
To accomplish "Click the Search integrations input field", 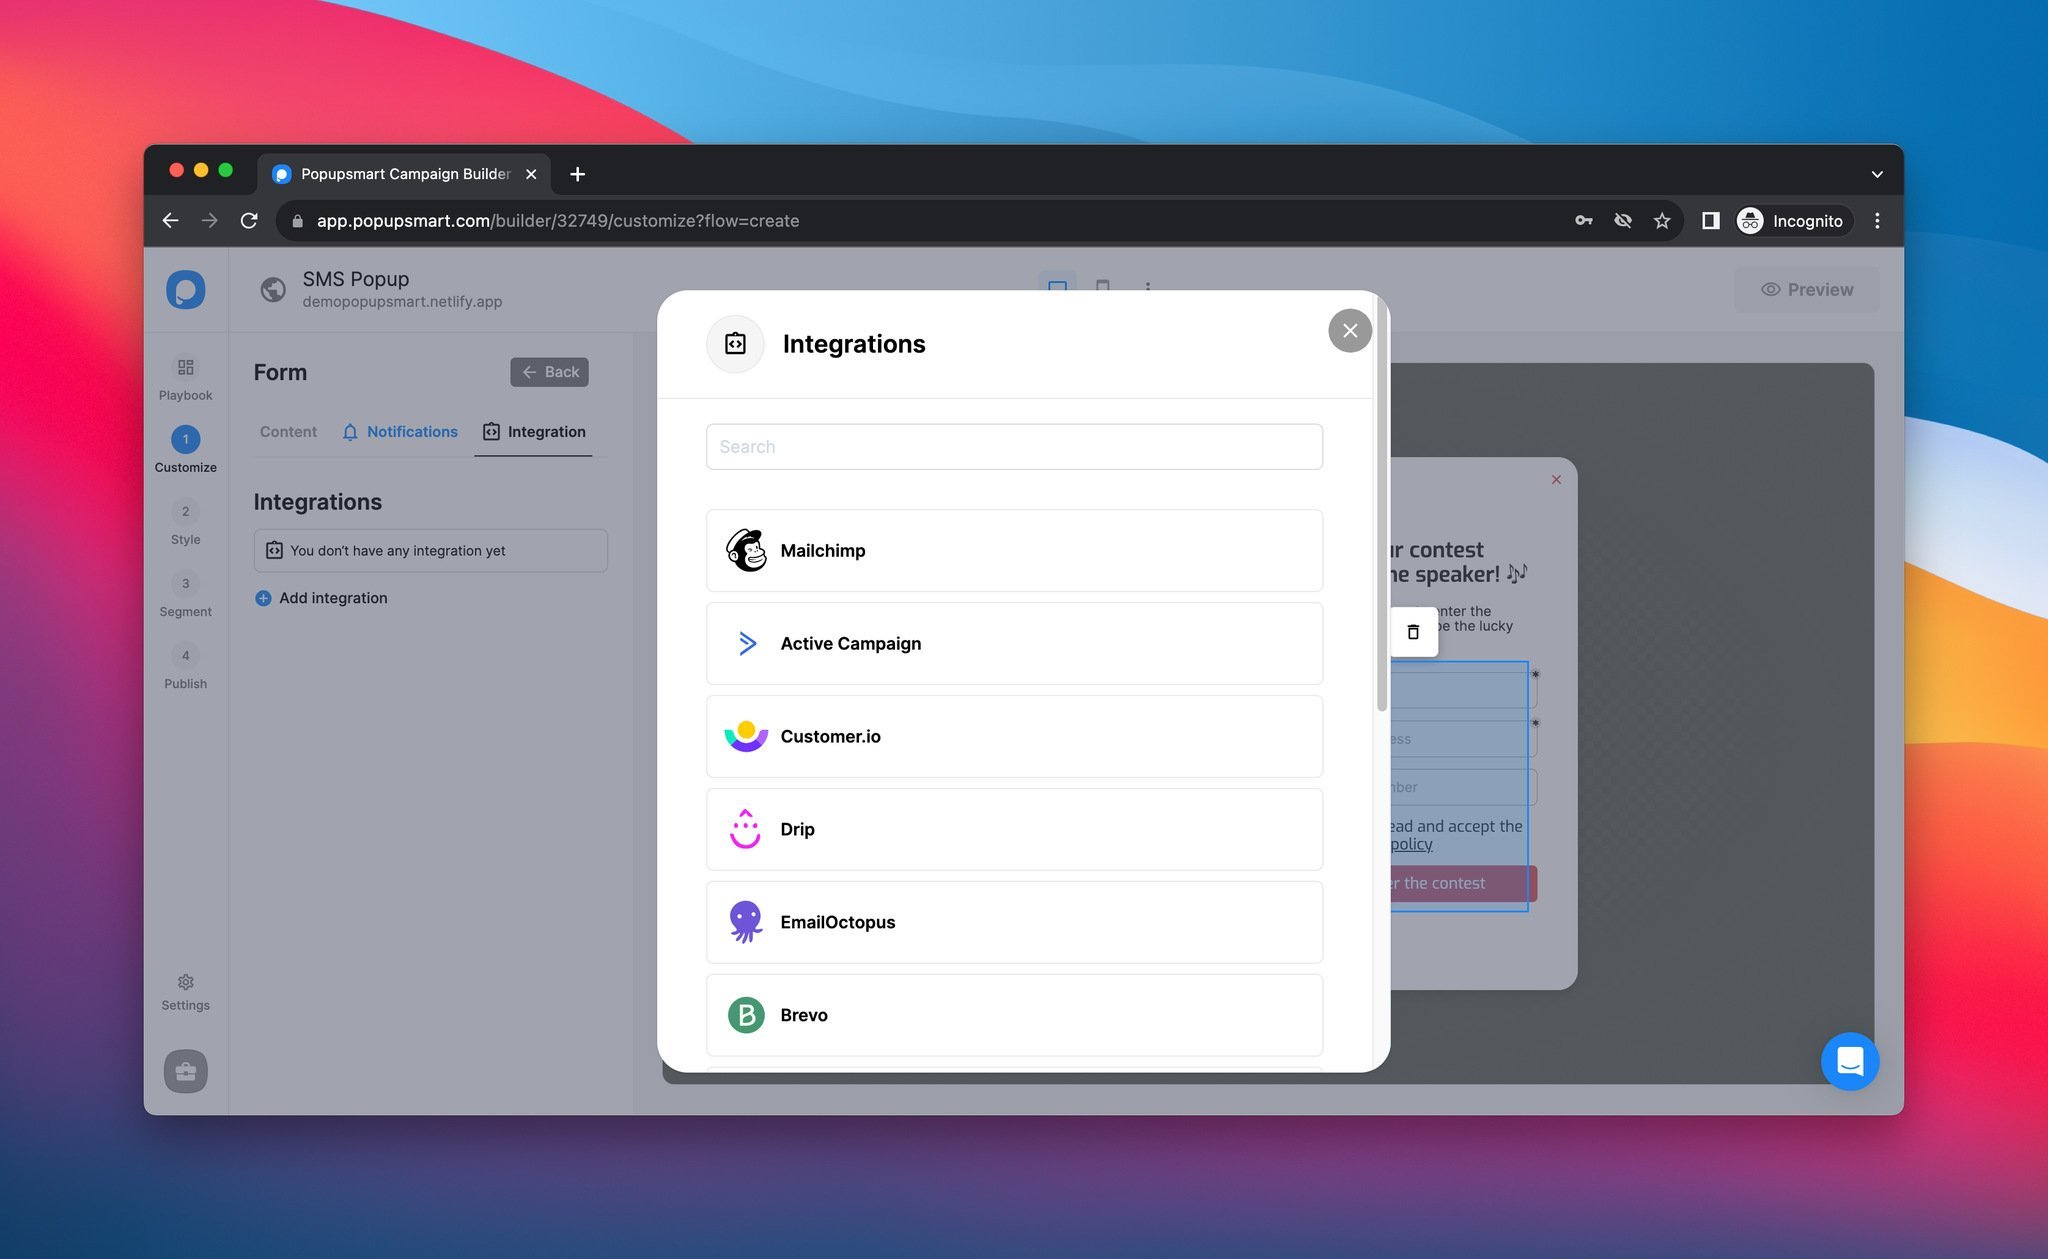I will click(x=1014, y=447).
